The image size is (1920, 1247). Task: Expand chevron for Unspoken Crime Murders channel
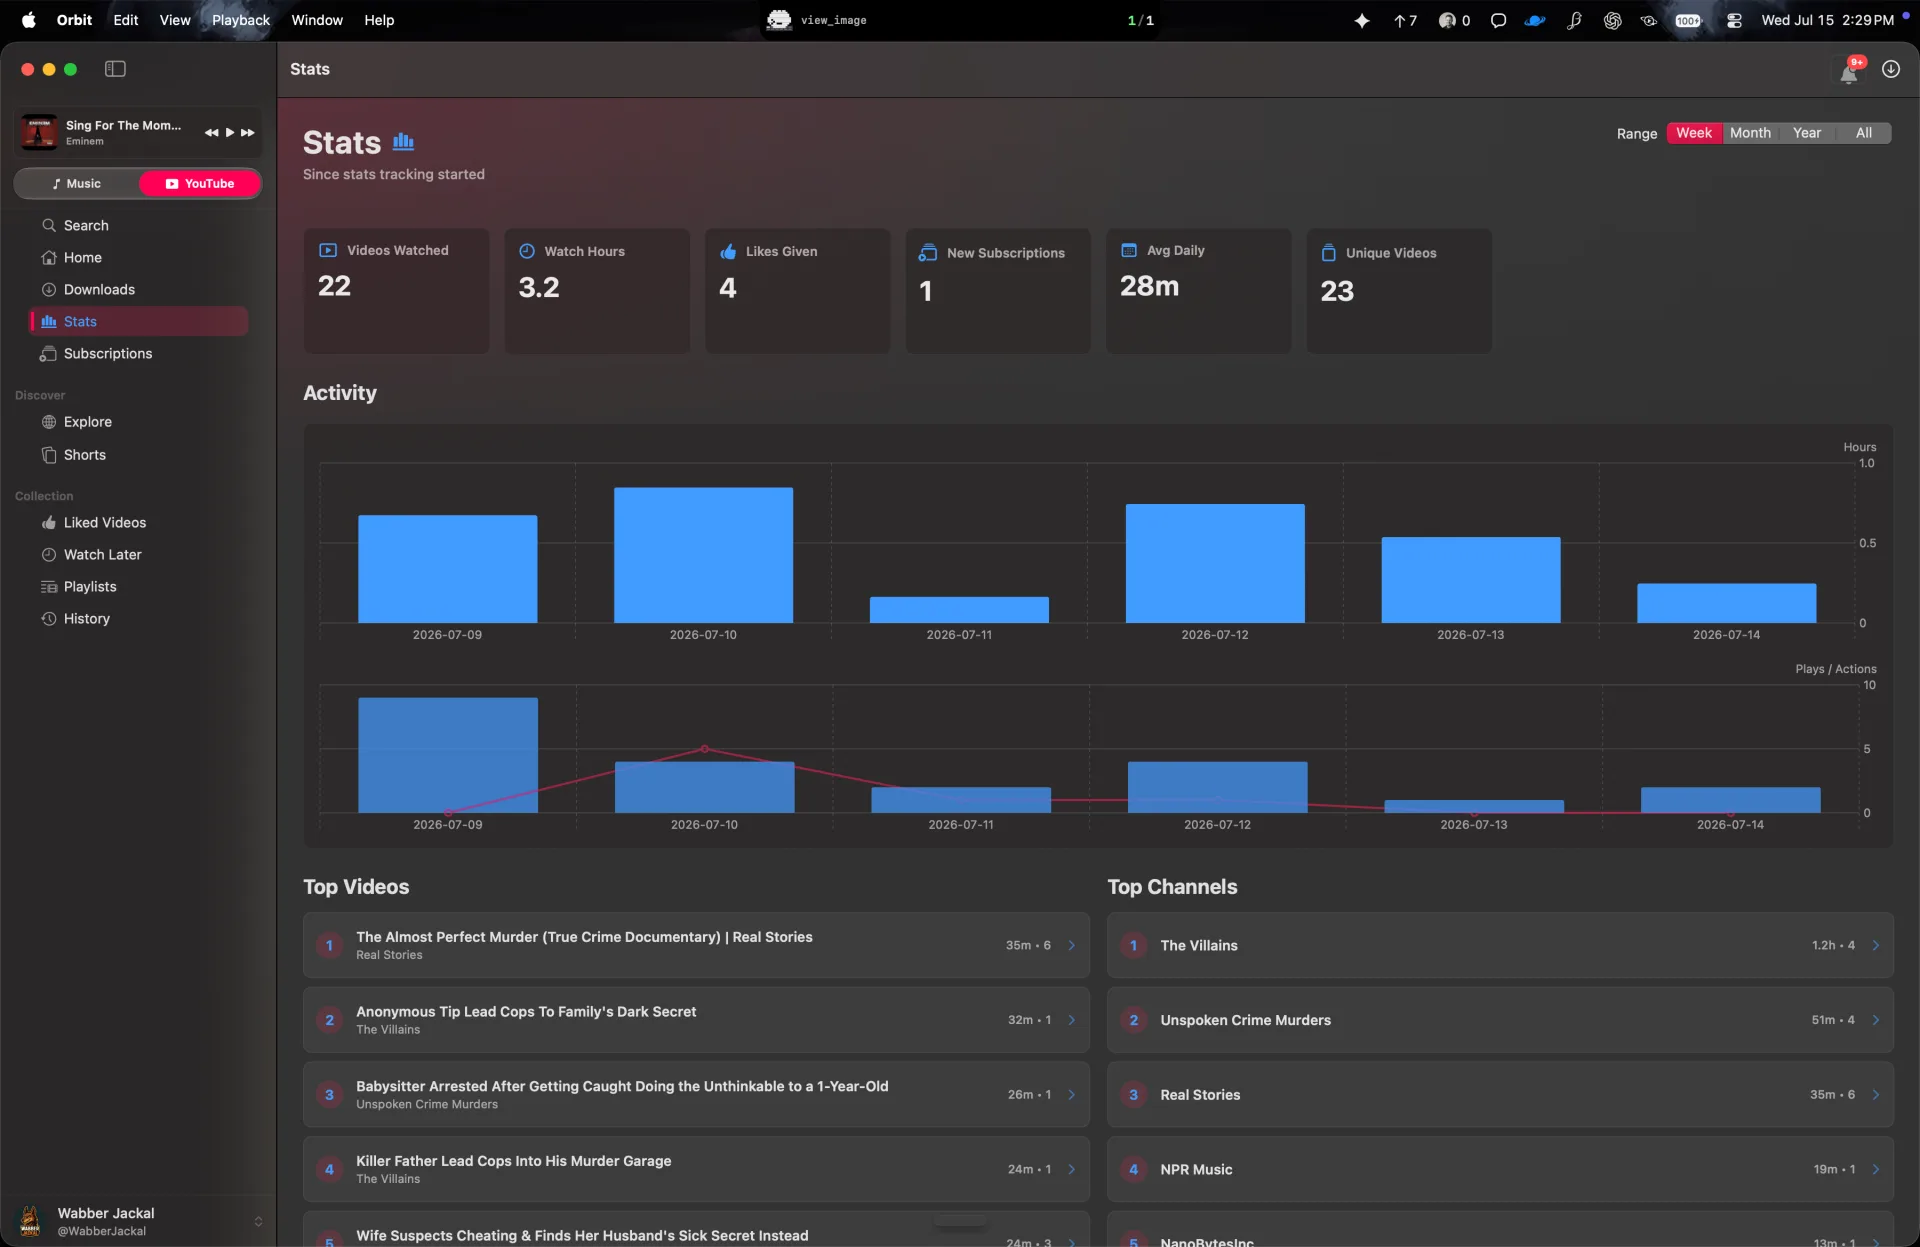coord(1876,1020)
